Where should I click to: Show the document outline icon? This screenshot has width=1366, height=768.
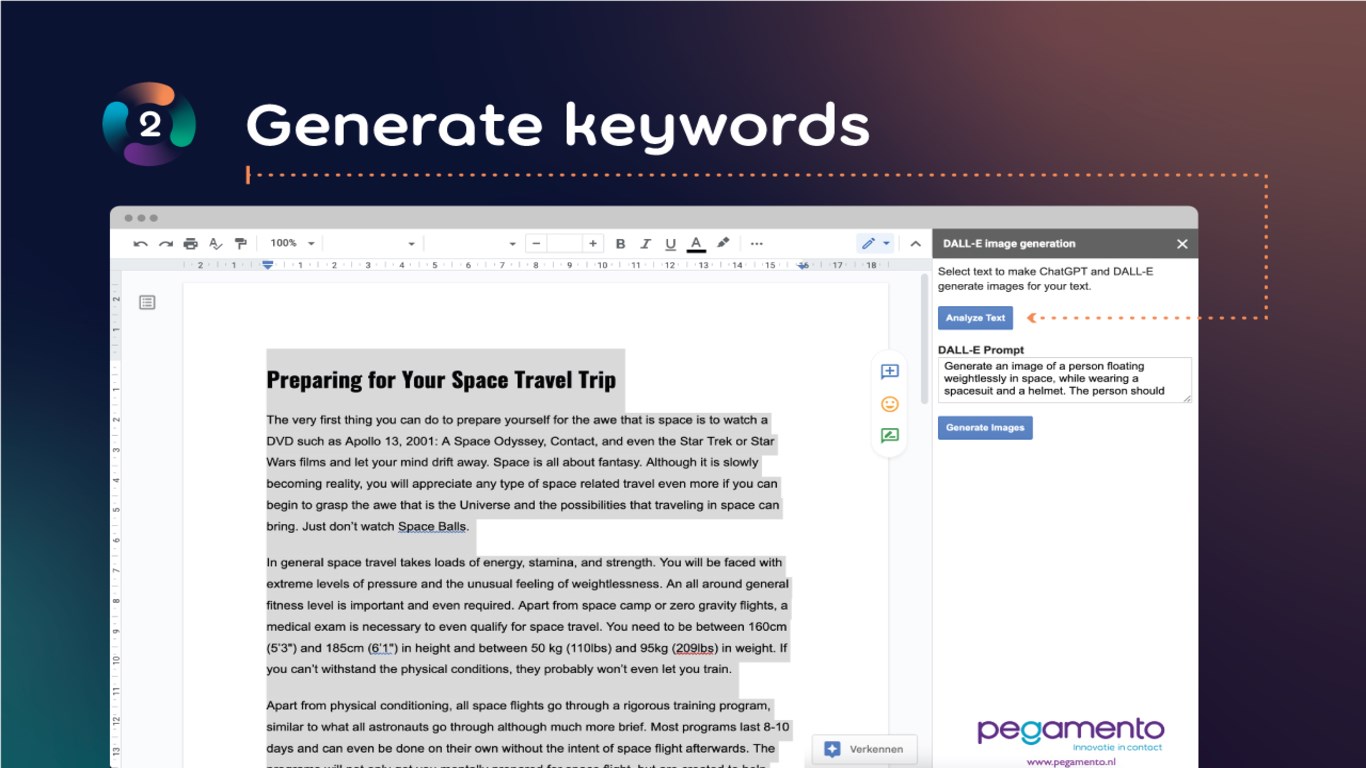coord(147,302)
